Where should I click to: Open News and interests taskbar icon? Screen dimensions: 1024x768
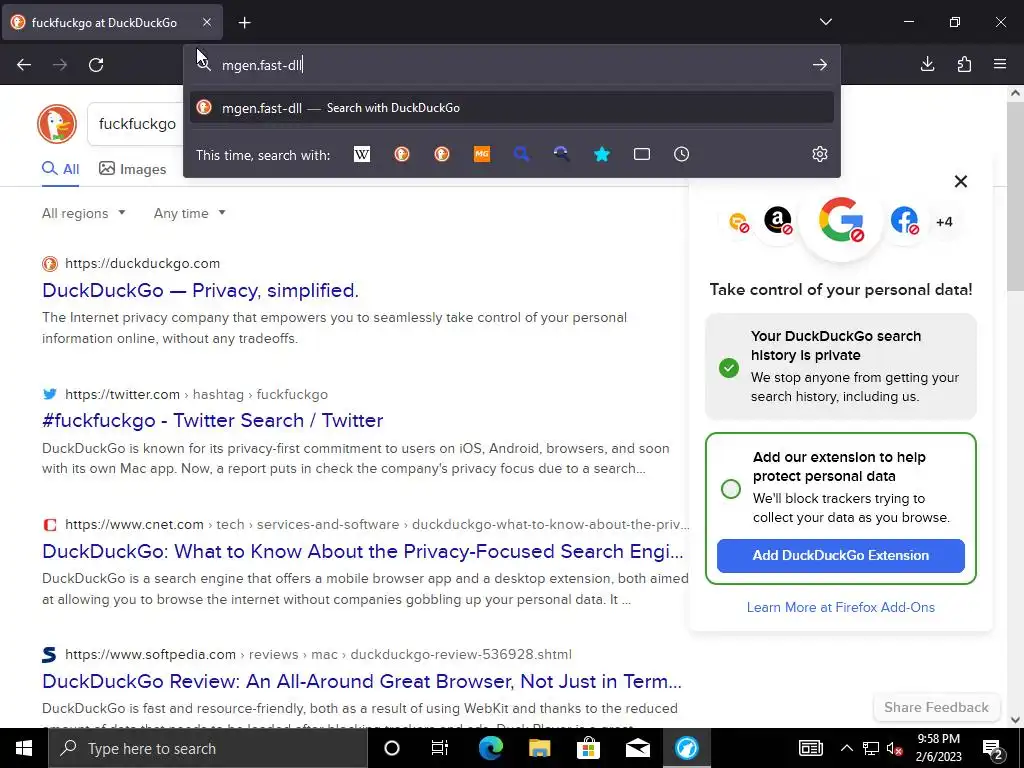[x=810, y=748]
